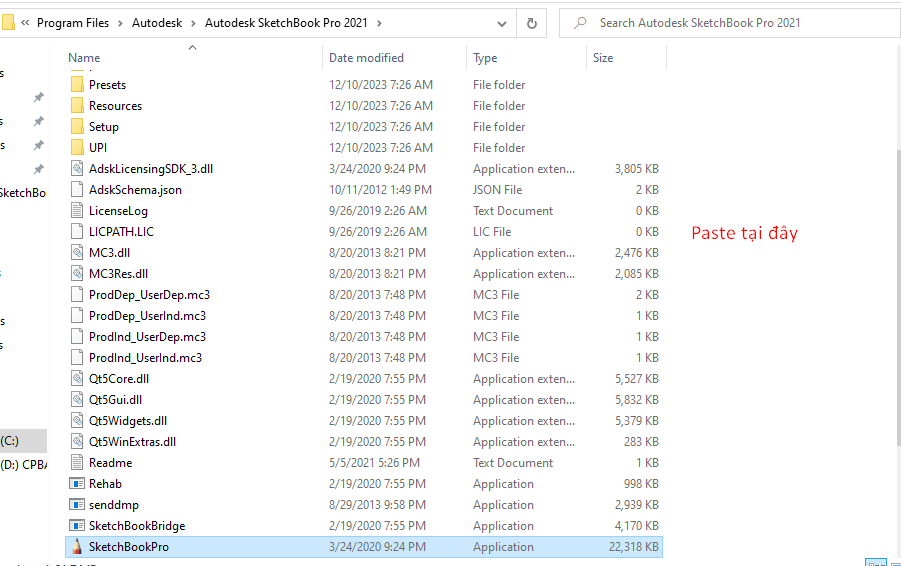Sort files by Size column
This screenshot has height=566, width=901.
[626, 57]
